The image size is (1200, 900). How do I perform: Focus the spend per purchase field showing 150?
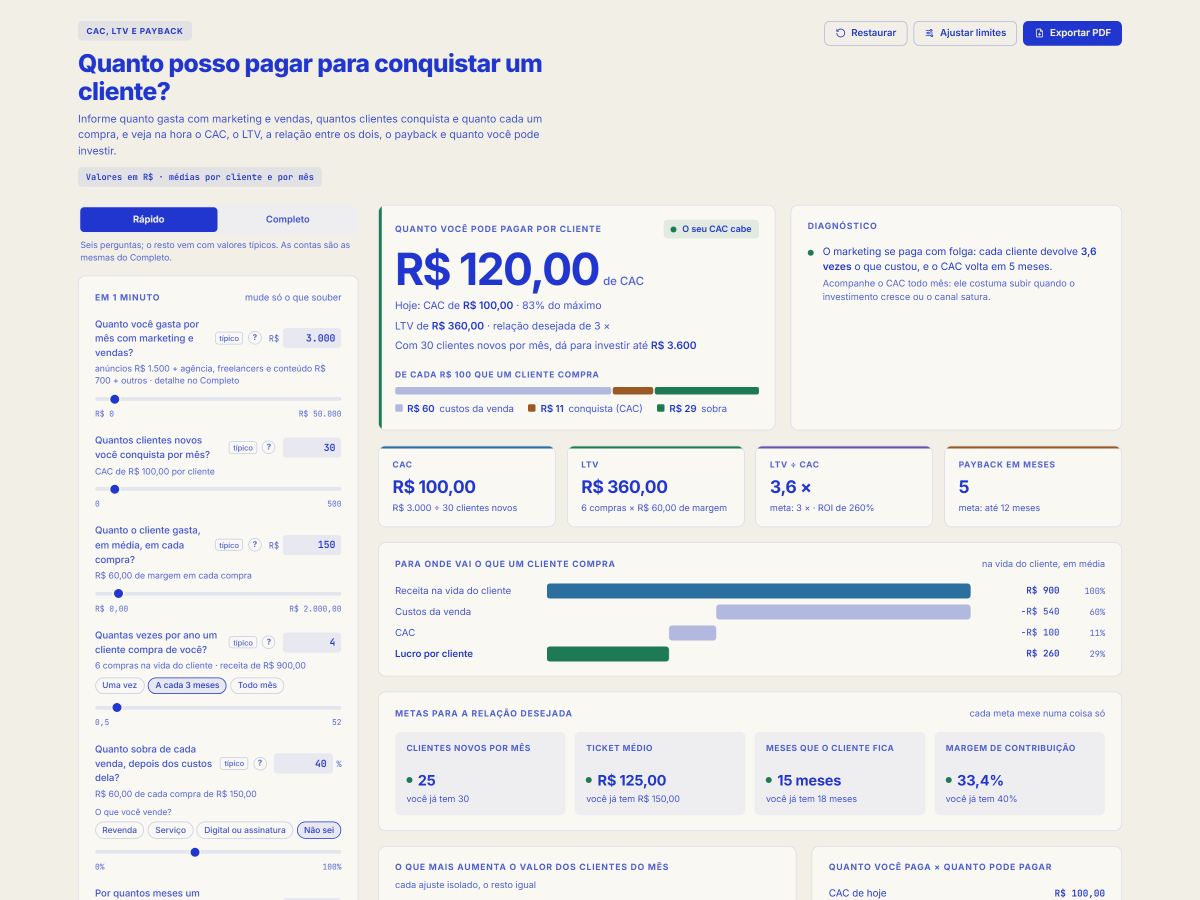click(312, 545)
